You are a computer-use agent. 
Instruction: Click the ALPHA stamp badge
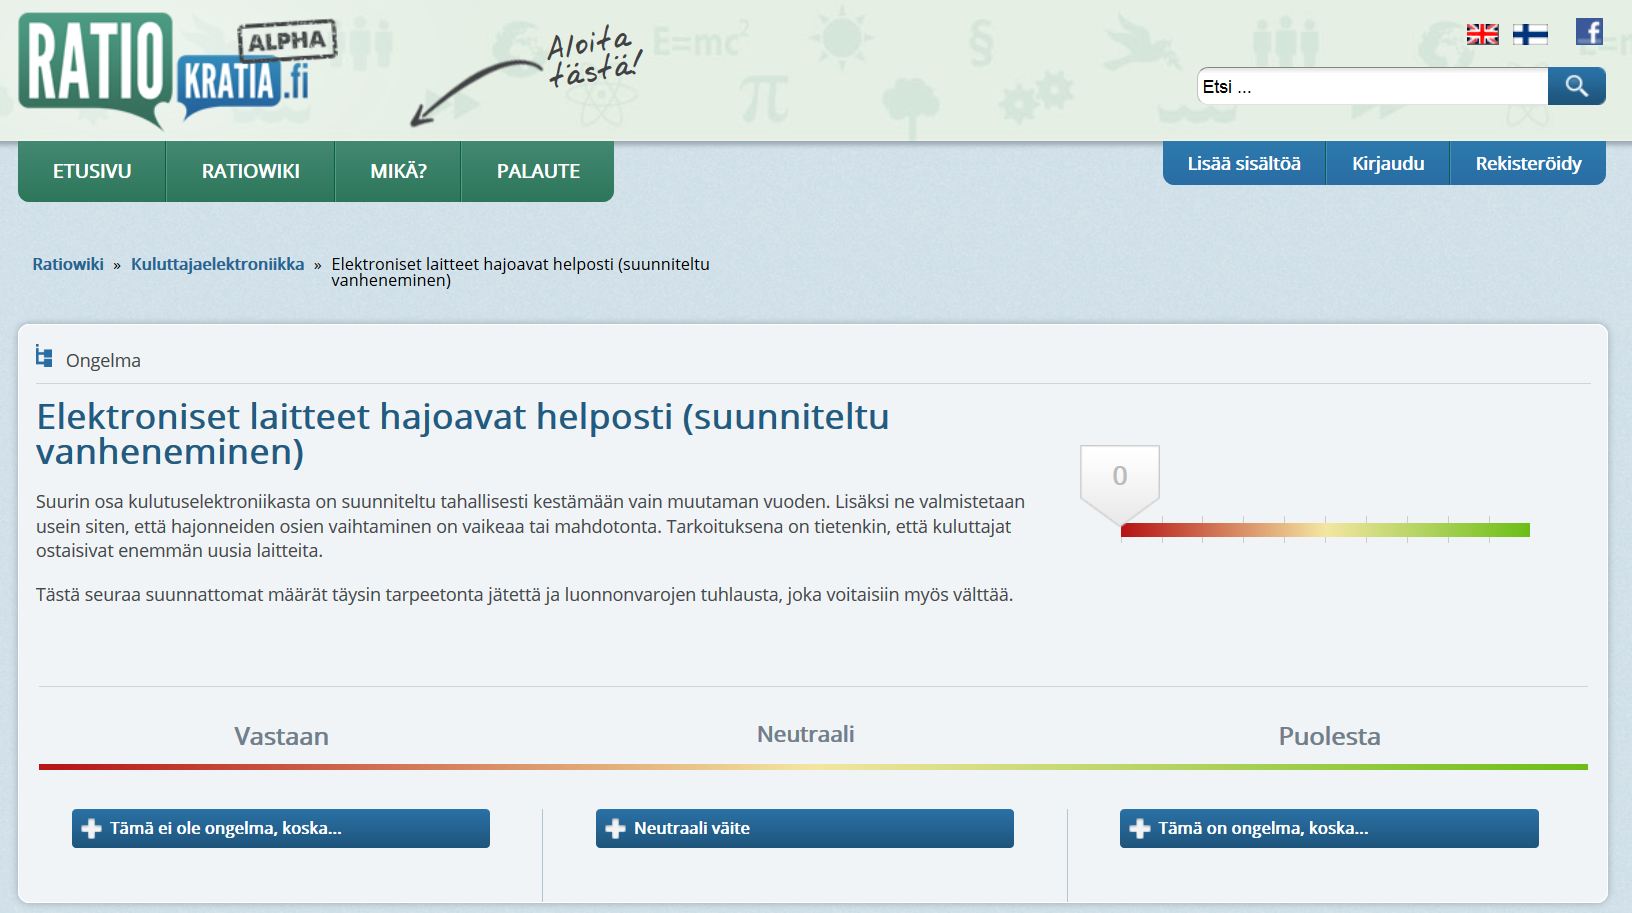(287, 41)
